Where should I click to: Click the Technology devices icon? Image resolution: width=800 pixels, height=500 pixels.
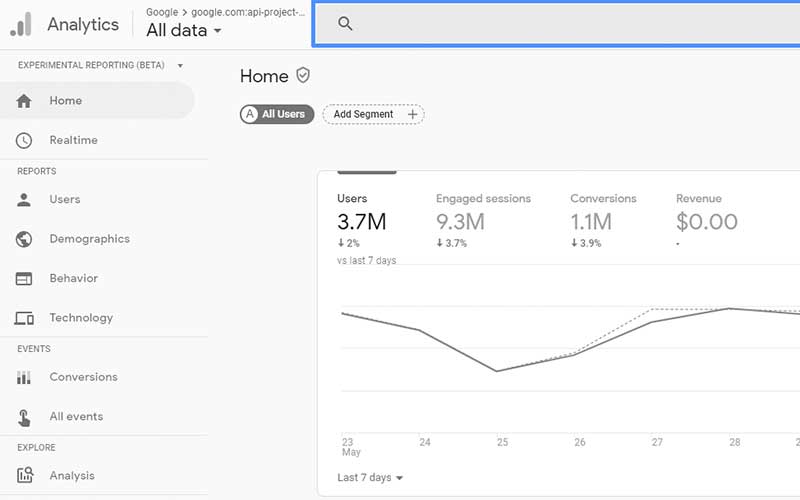point(25,318)
